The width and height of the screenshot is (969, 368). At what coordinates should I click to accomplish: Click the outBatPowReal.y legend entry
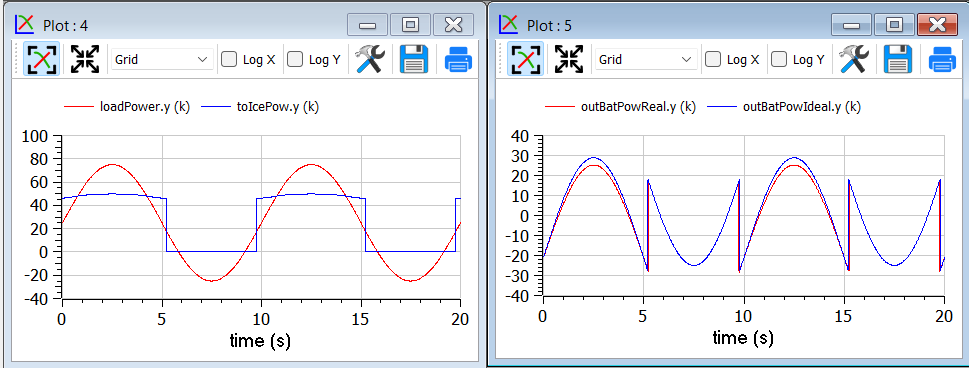coord(620,106)
